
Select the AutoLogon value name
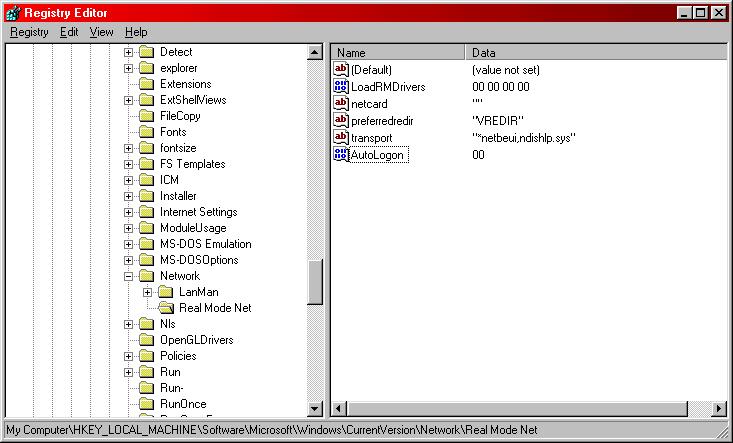379,155
